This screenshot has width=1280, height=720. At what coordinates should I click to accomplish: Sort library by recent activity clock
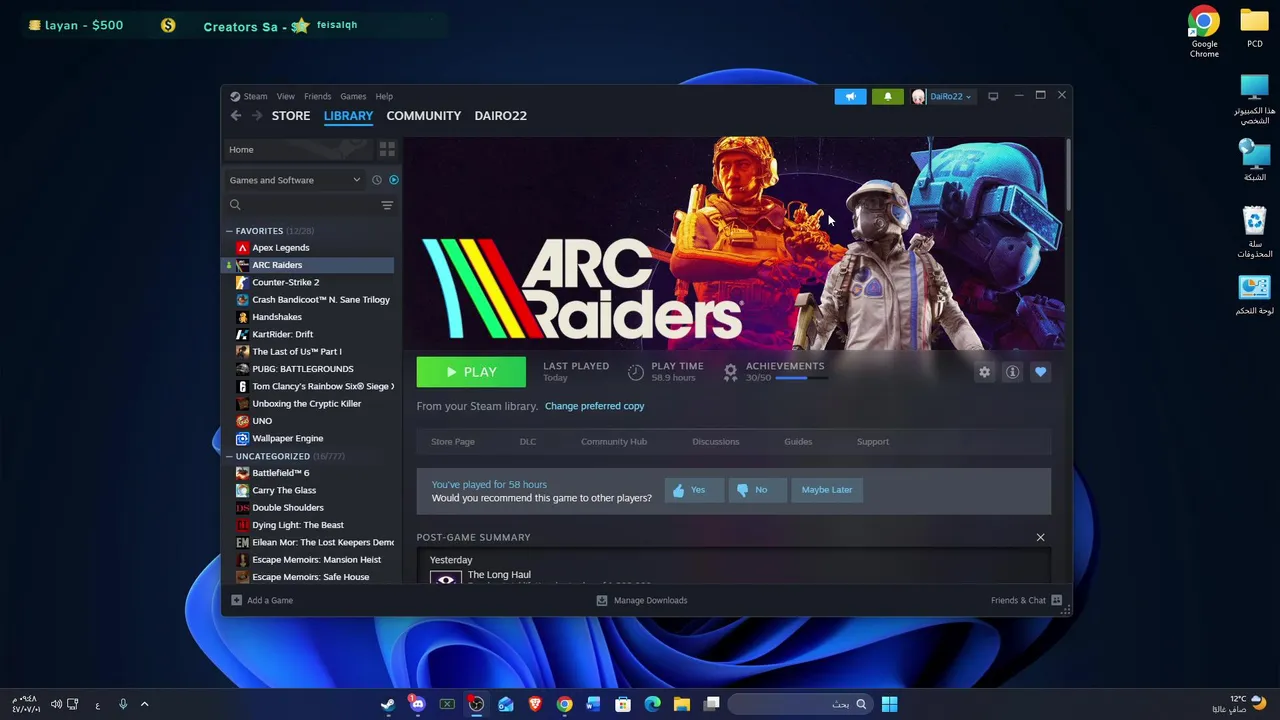coord(377,180)
